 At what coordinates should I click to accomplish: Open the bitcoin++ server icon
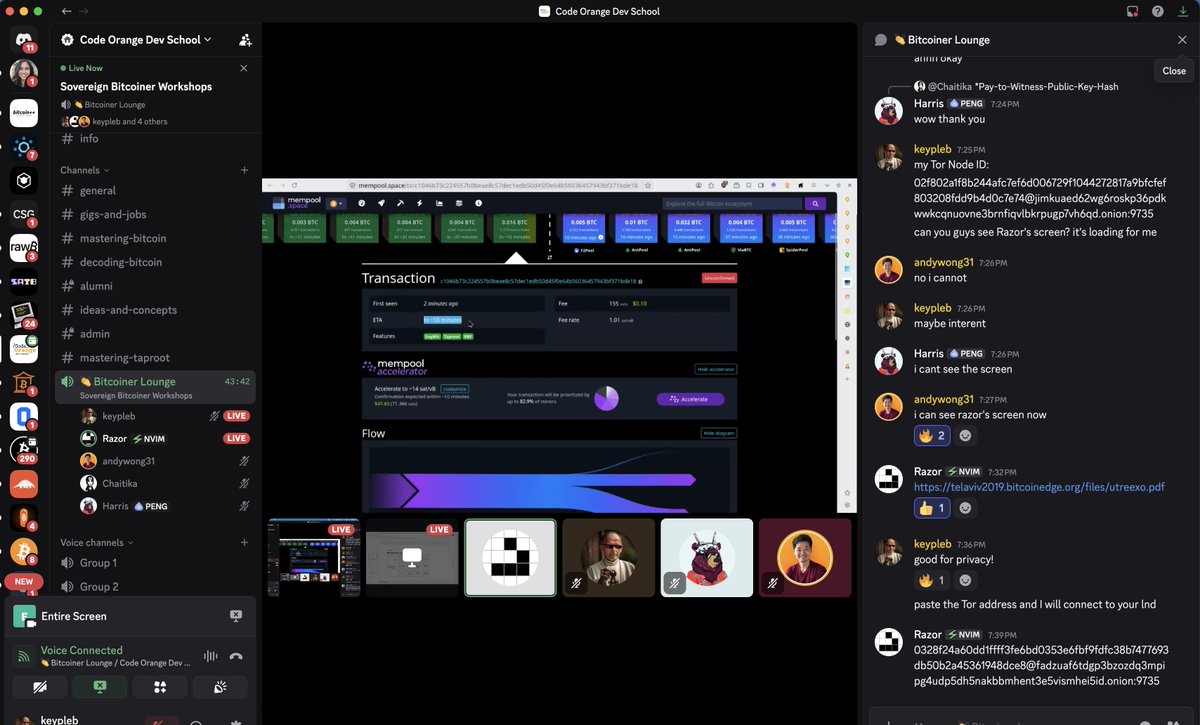[24, 113]
